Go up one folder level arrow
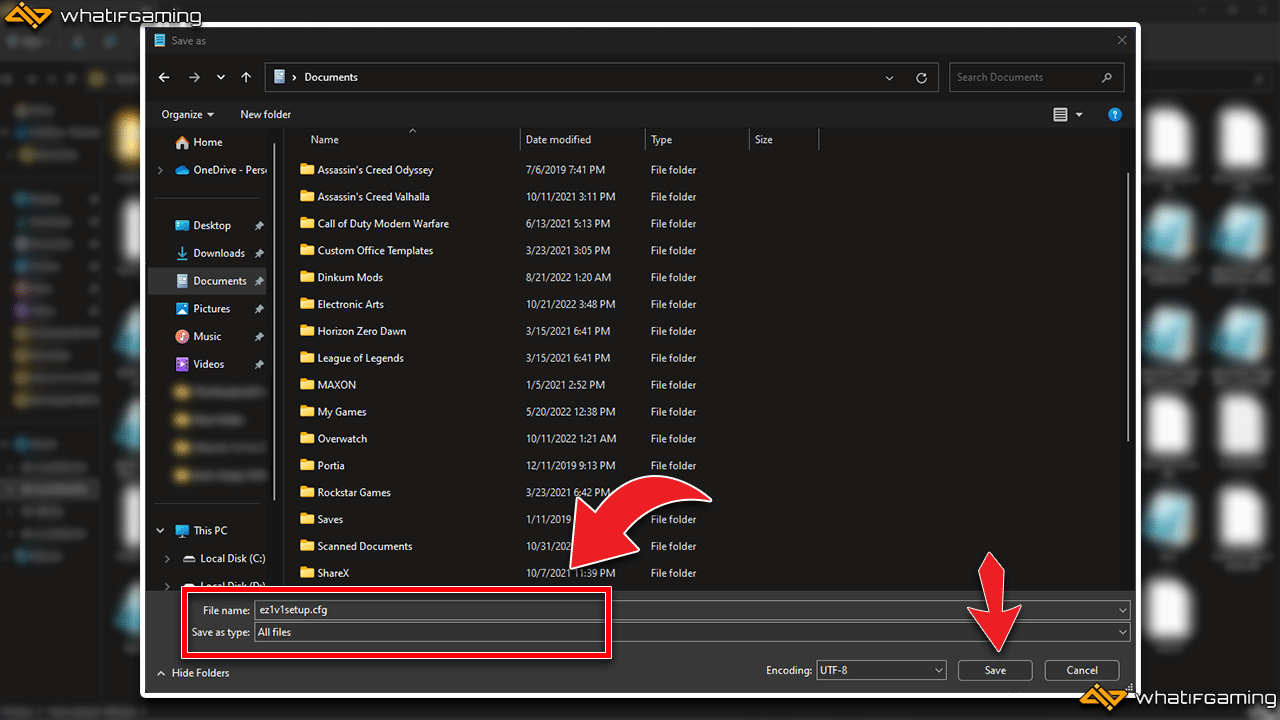 point(246,77)
